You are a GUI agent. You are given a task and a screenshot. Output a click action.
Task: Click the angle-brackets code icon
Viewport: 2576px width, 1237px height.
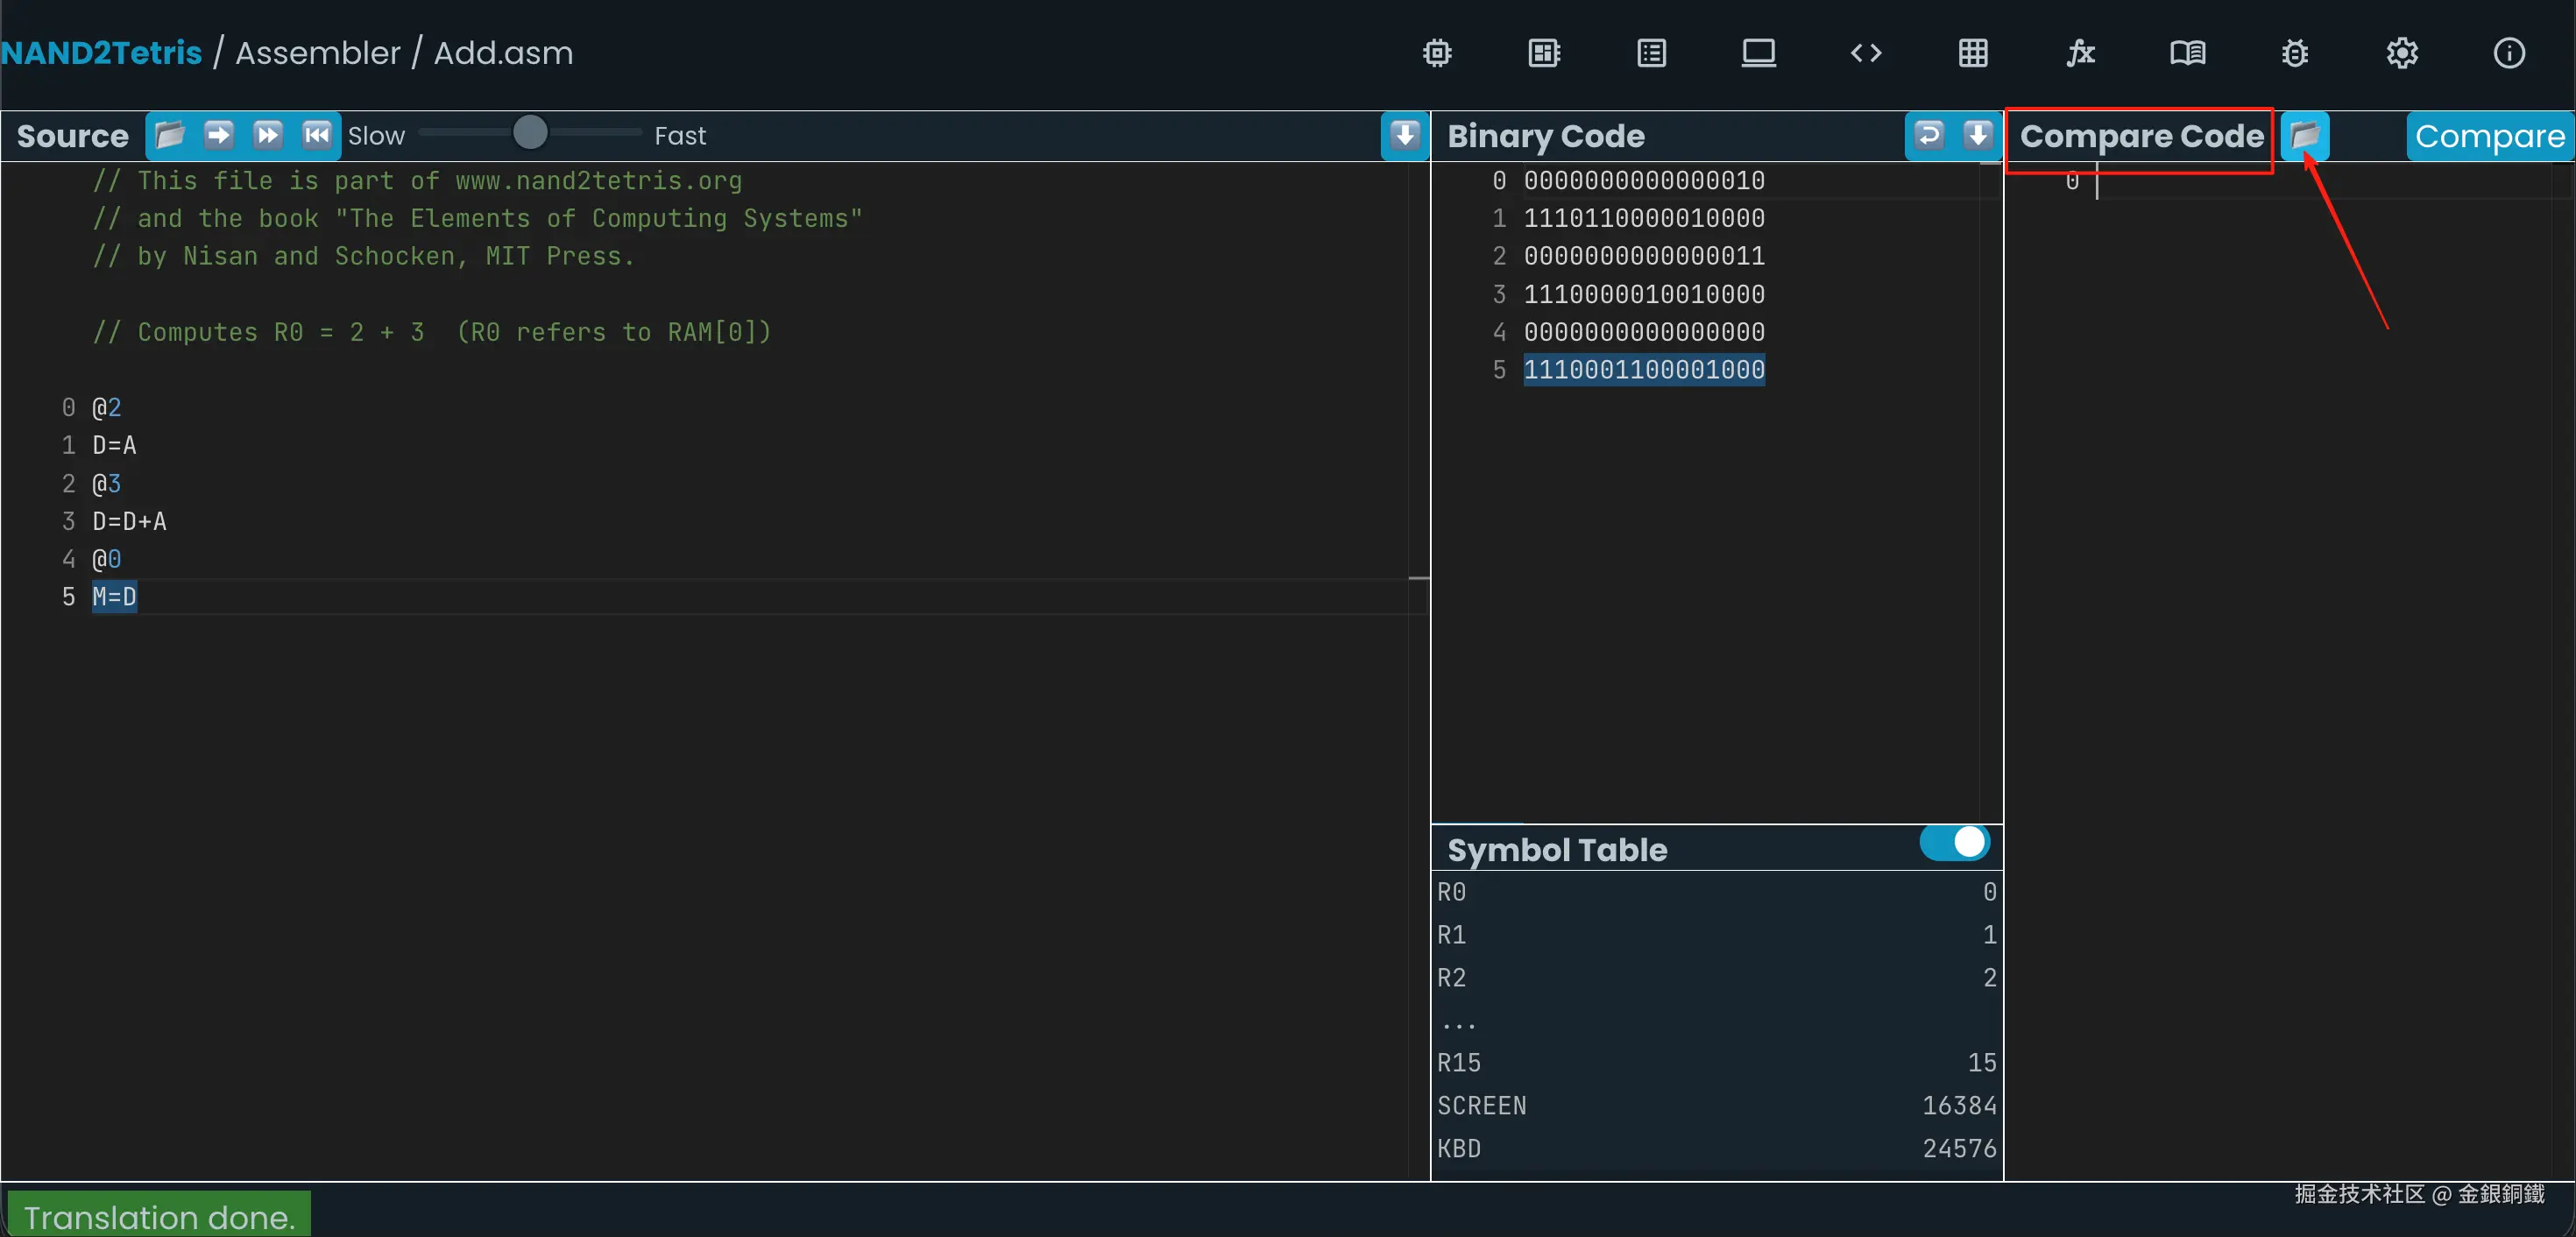point(1865,53)
